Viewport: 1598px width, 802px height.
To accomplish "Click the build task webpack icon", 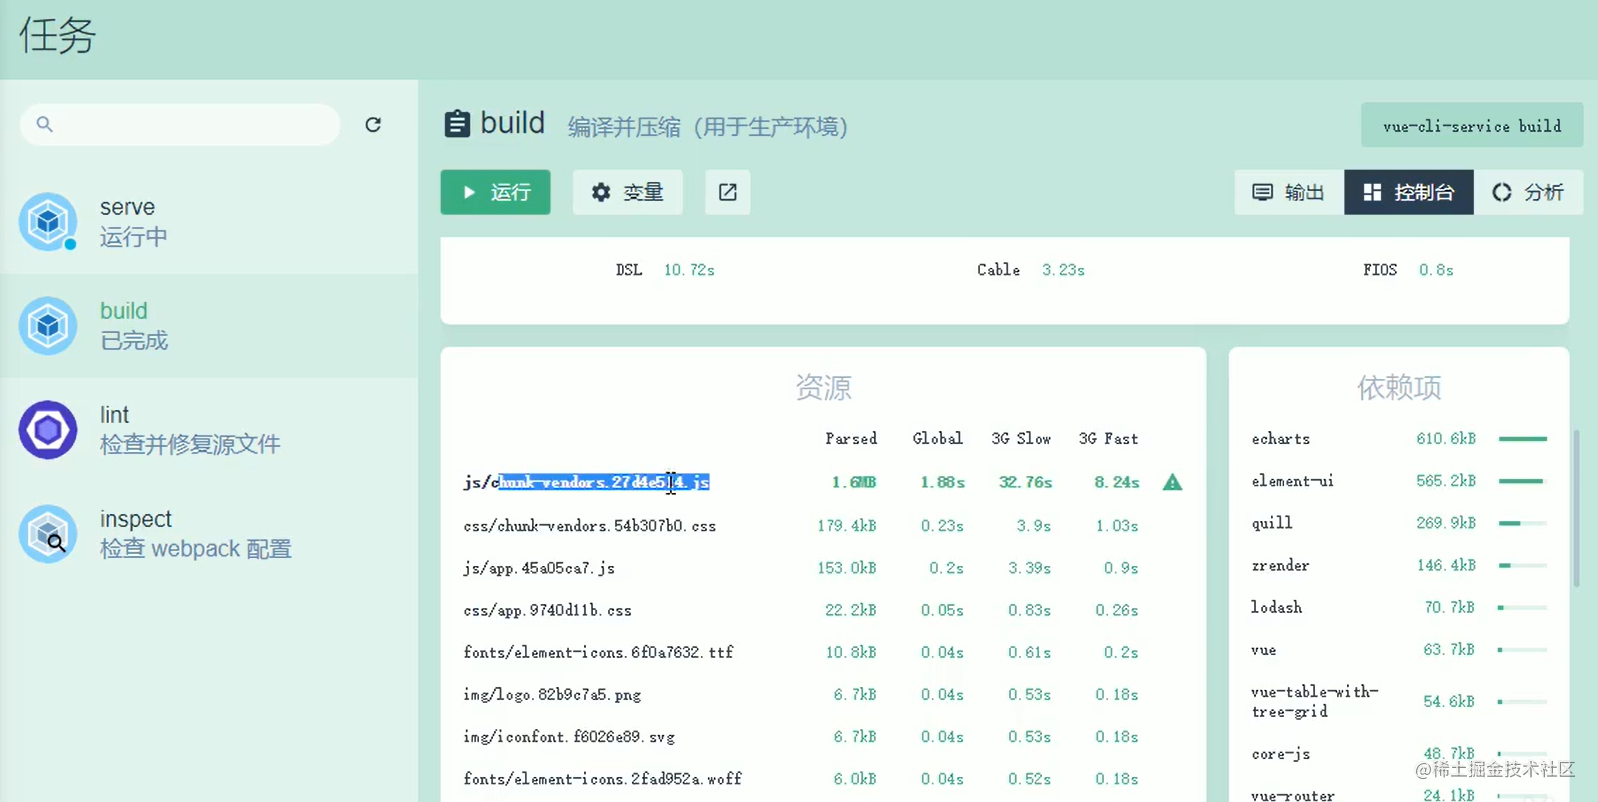I will (48, 326).
